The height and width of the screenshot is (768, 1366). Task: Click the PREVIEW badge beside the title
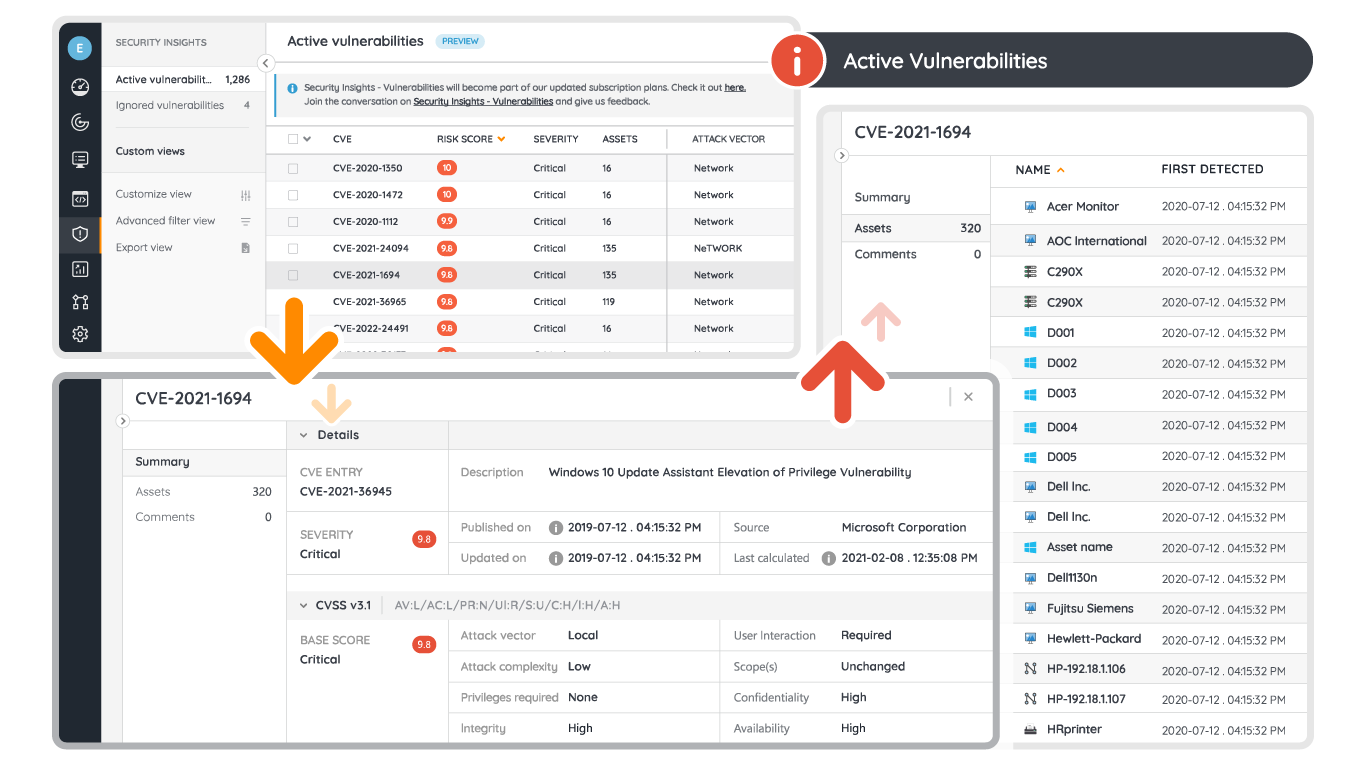tap(460, 41)
